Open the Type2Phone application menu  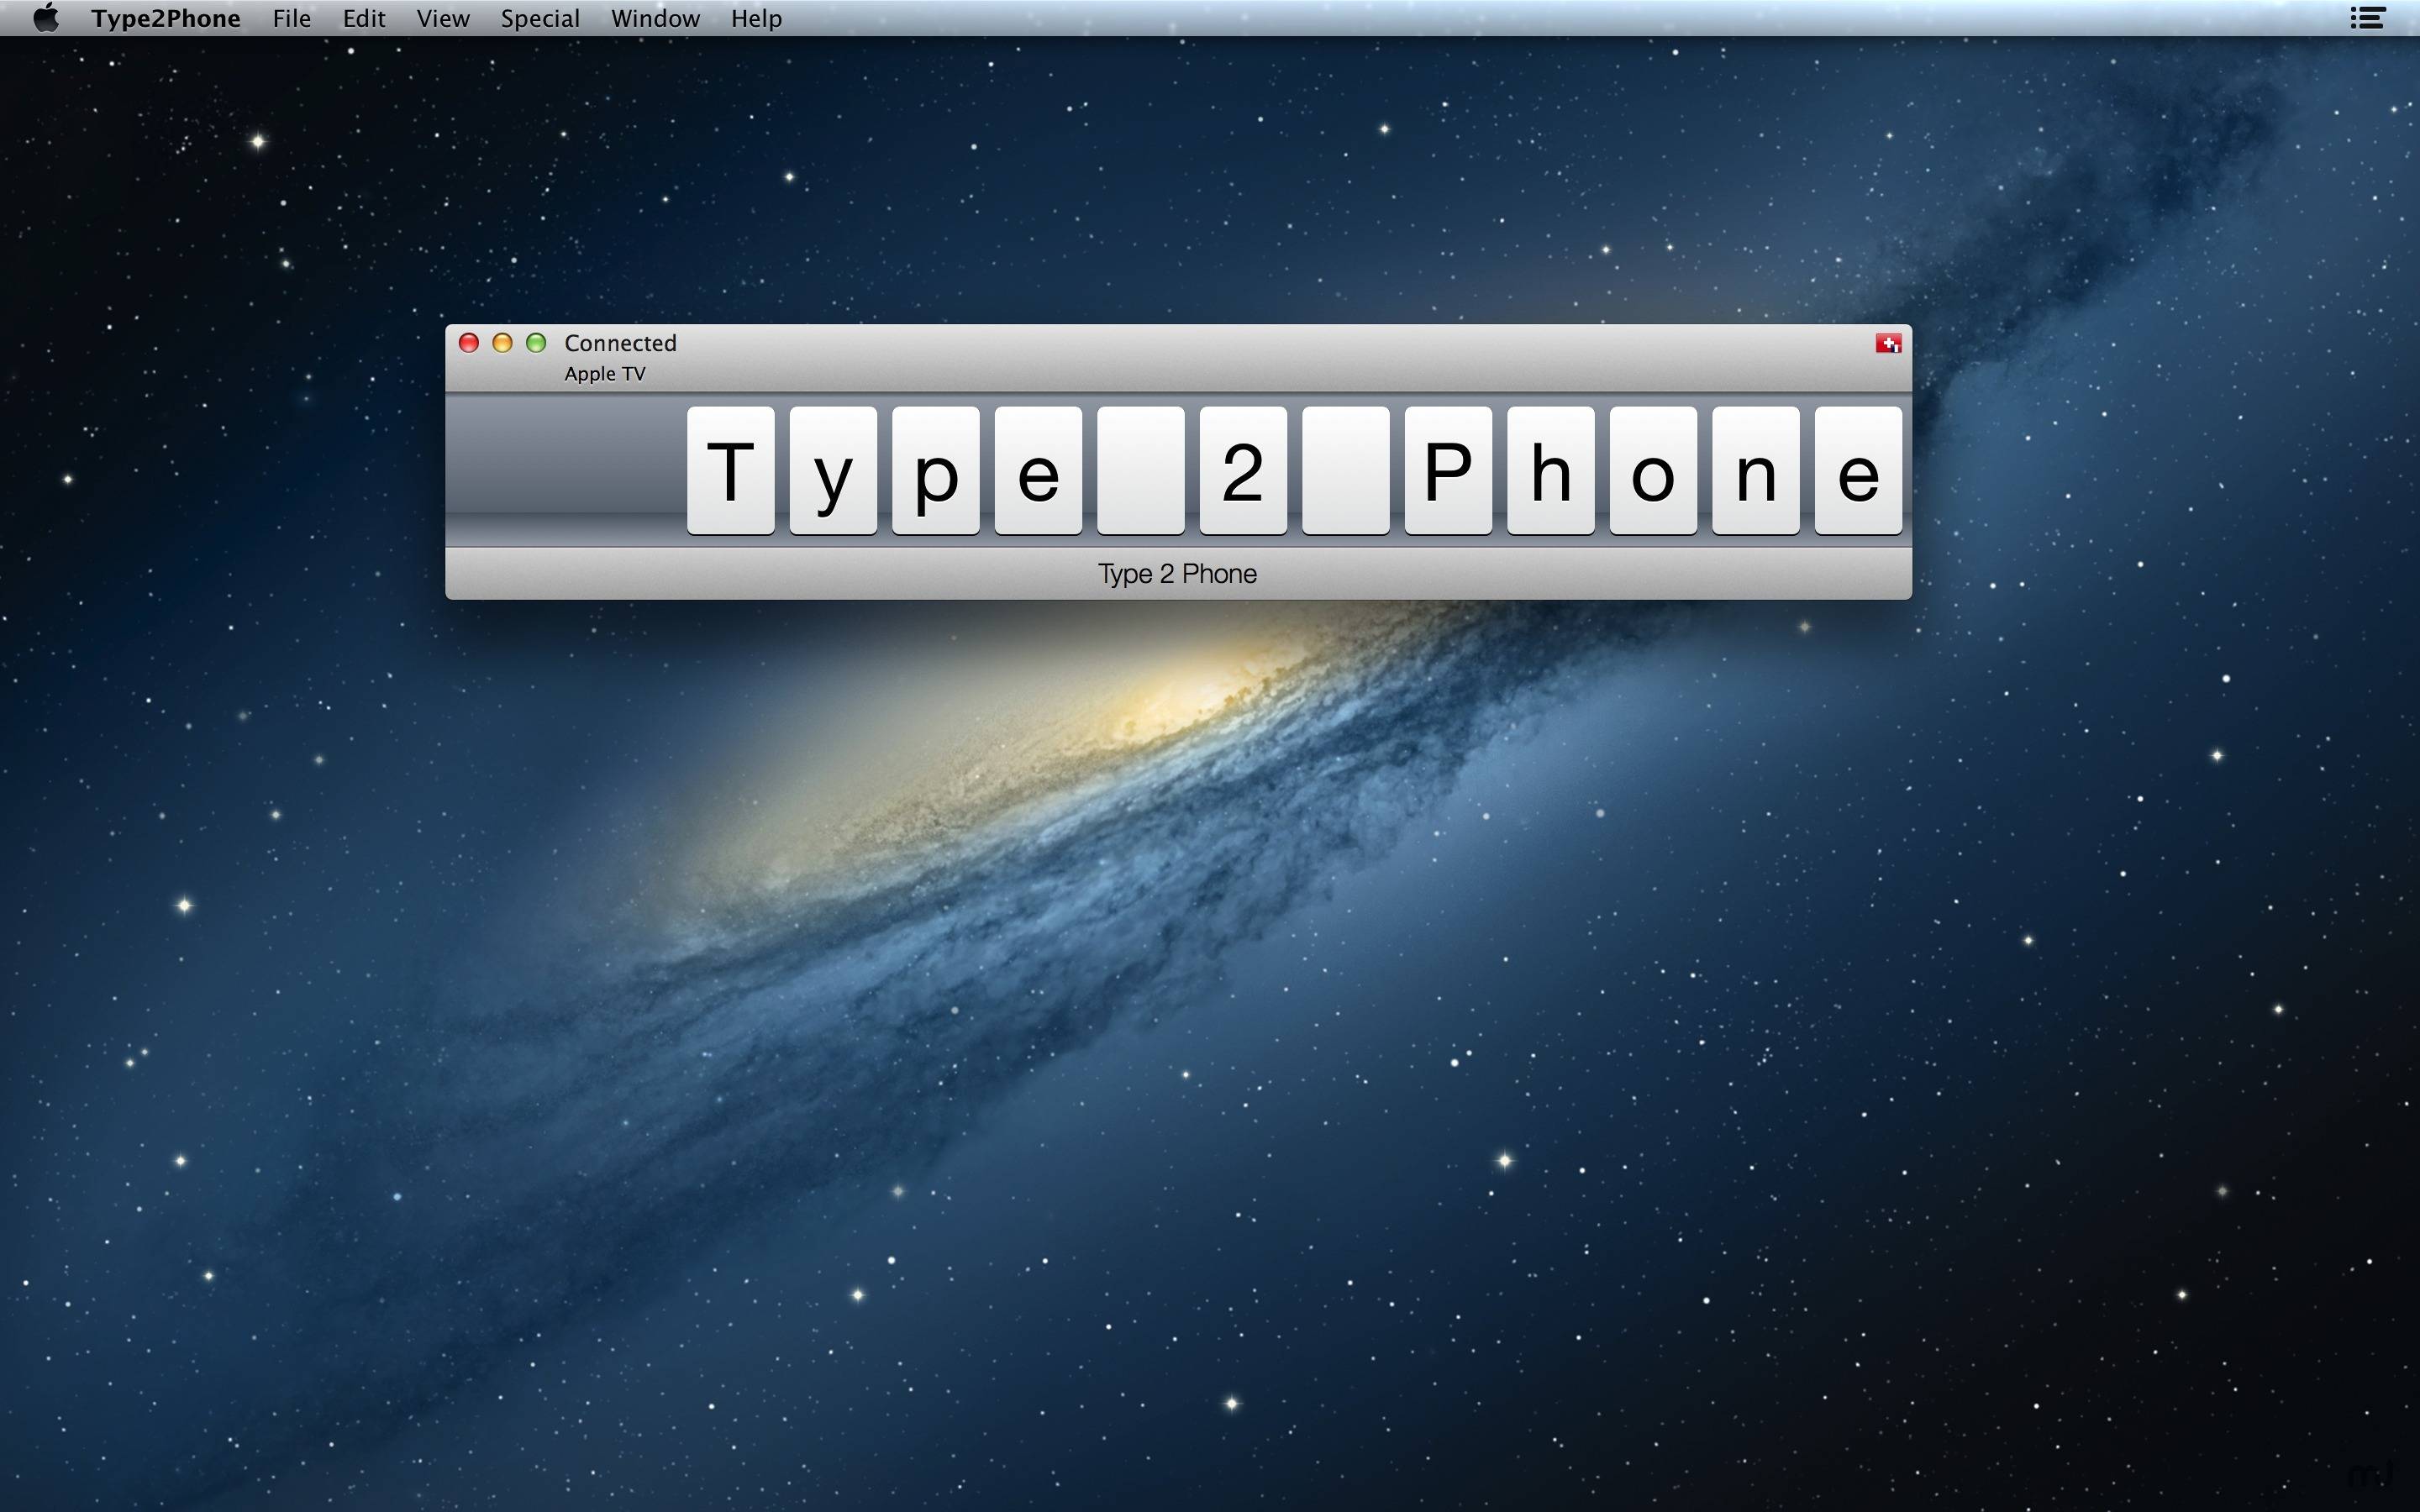(x=166, y=18)
